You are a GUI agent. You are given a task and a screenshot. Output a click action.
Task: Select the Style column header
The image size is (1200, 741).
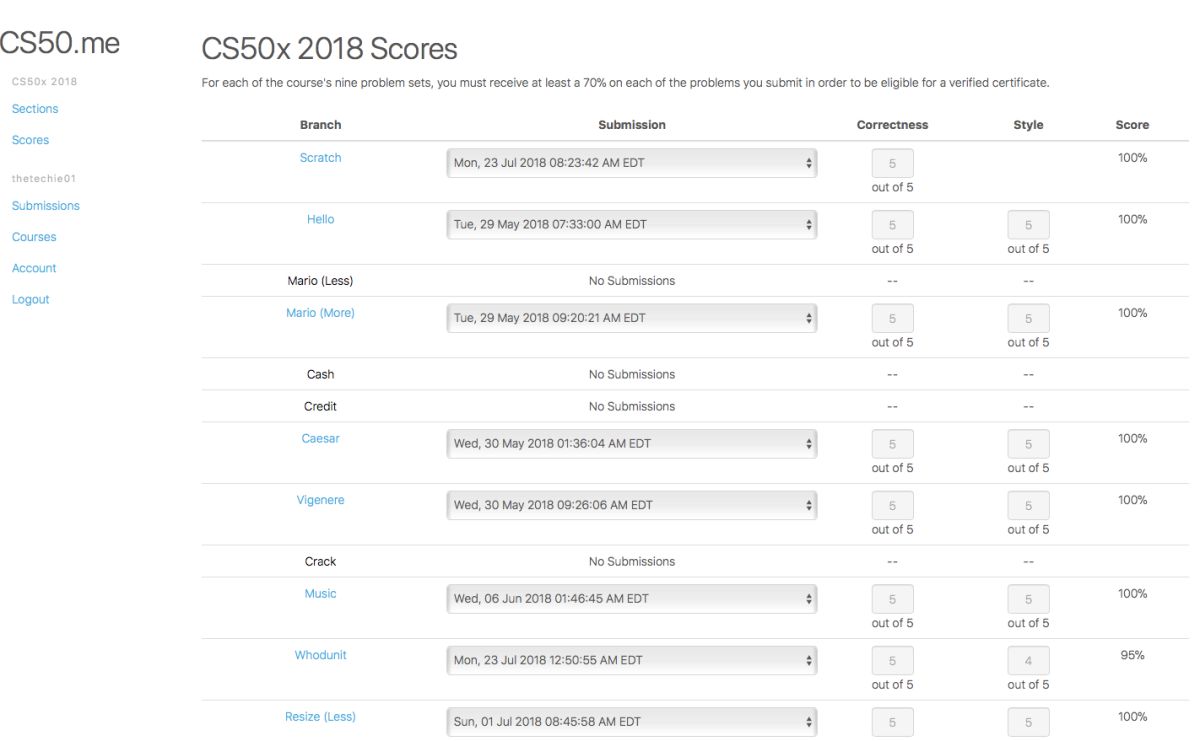1028,125
